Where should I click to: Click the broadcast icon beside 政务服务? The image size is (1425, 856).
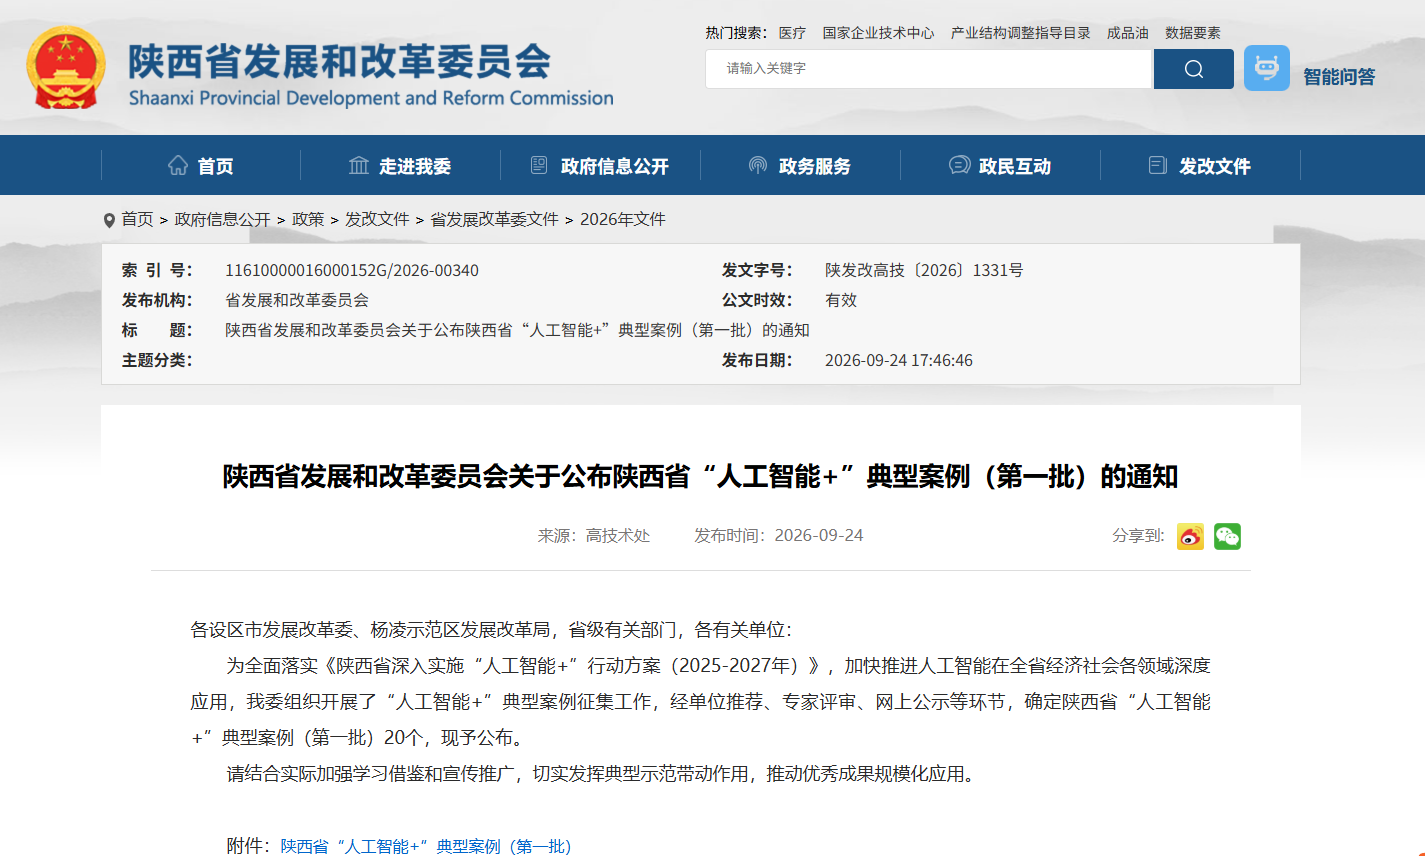point(758,165)
